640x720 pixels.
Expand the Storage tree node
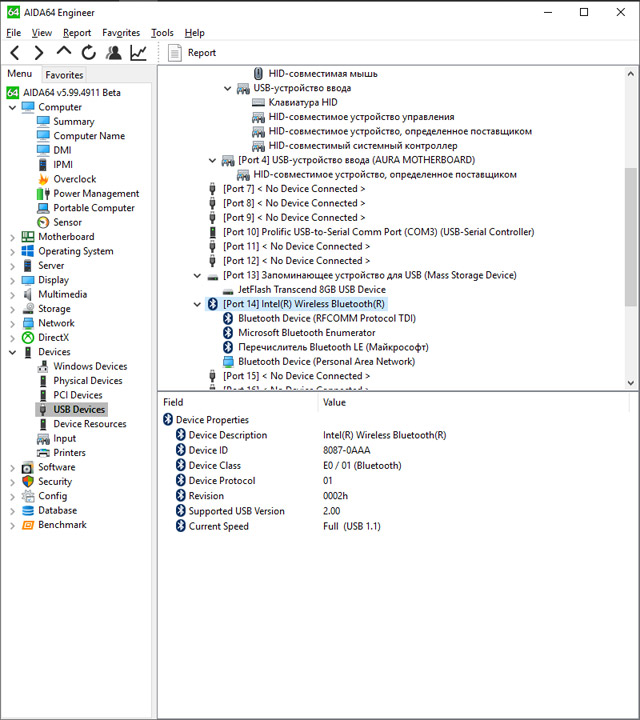click(x=12, y=309)
